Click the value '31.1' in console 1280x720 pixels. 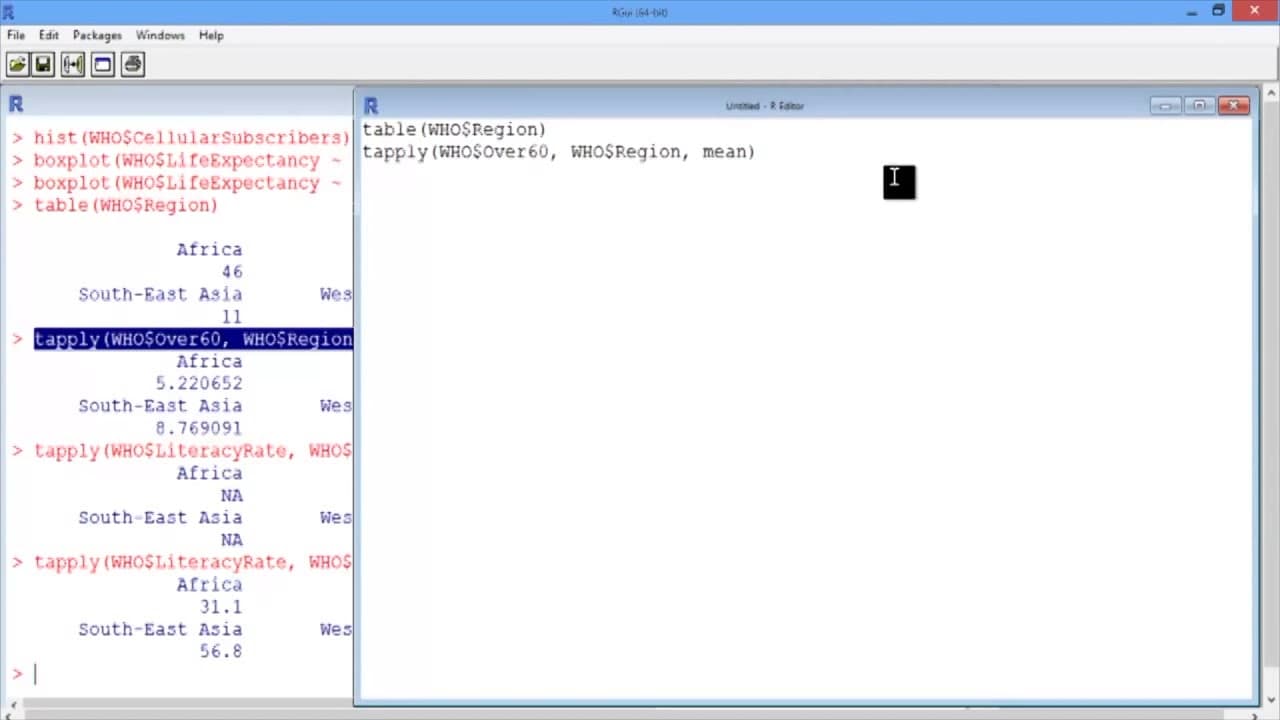click(221, 607)
